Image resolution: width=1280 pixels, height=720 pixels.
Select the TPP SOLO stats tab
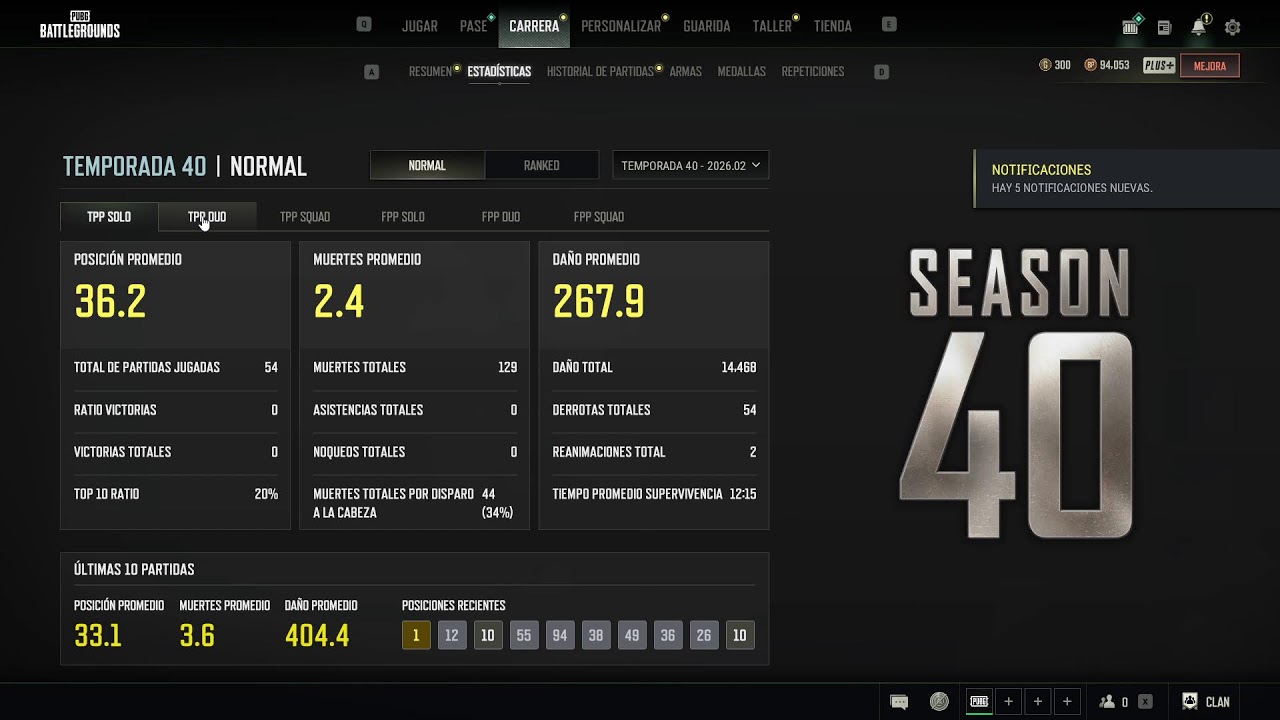[x=109, y=217]
